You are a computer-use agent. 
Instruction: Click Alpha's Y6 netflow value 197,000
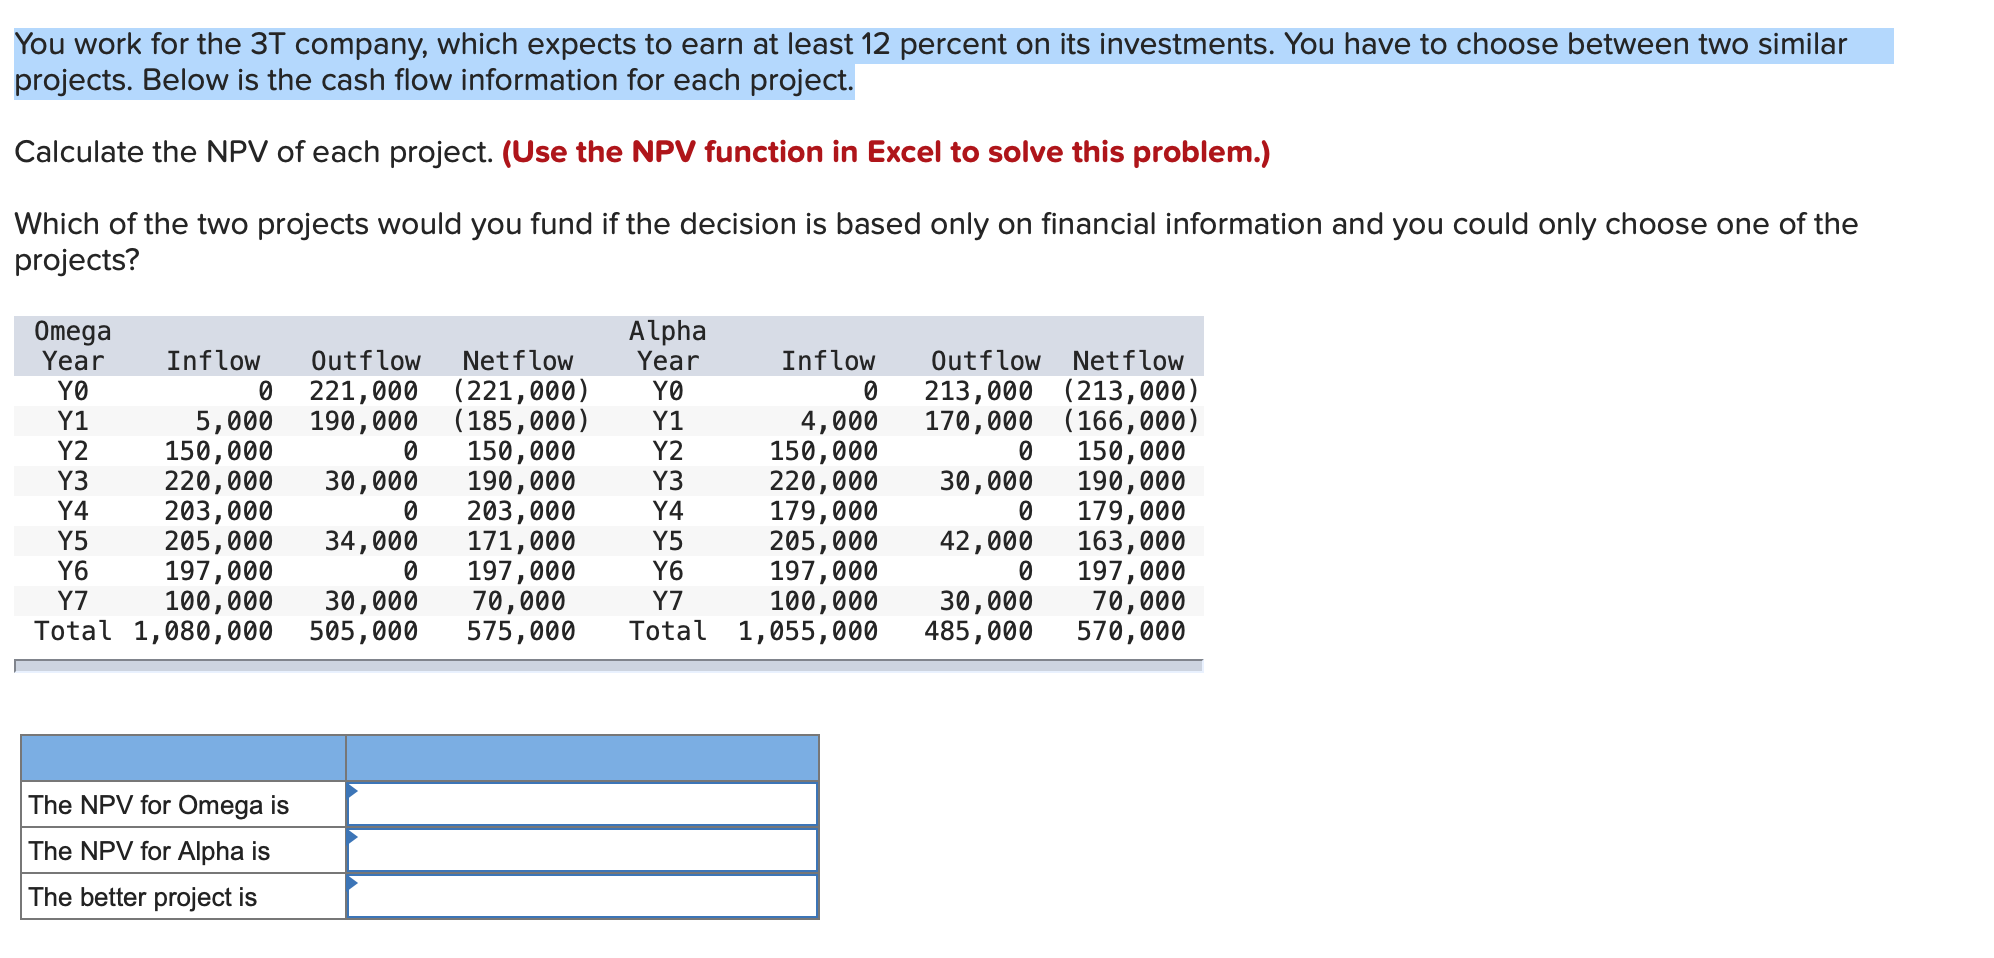1131,571
